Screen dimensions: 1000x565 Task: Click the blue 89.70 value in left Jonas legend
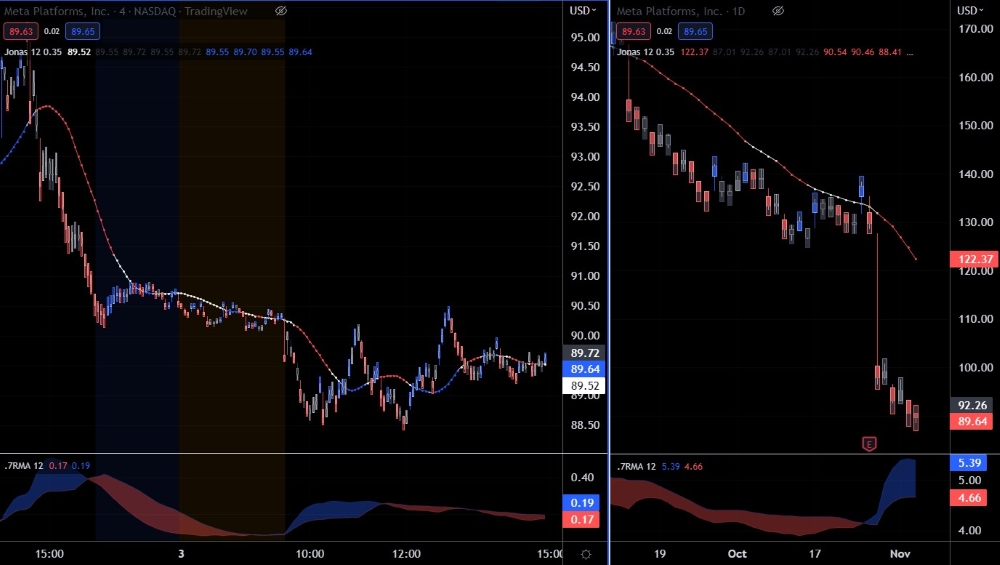pyautogui.click(x=246, y=52)
